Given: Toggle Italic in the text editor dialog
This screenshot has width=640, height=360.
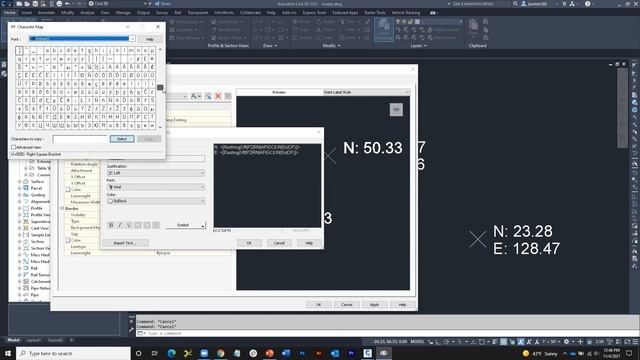Looking at the screenshot, I should 120,225.
